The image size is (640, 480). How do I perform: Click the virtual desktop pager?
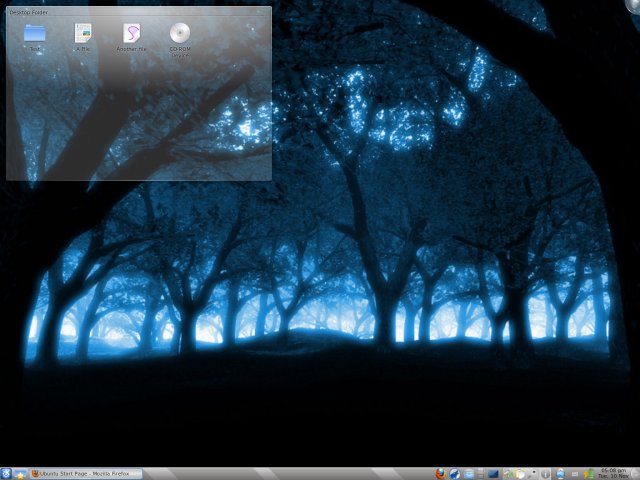480,474
